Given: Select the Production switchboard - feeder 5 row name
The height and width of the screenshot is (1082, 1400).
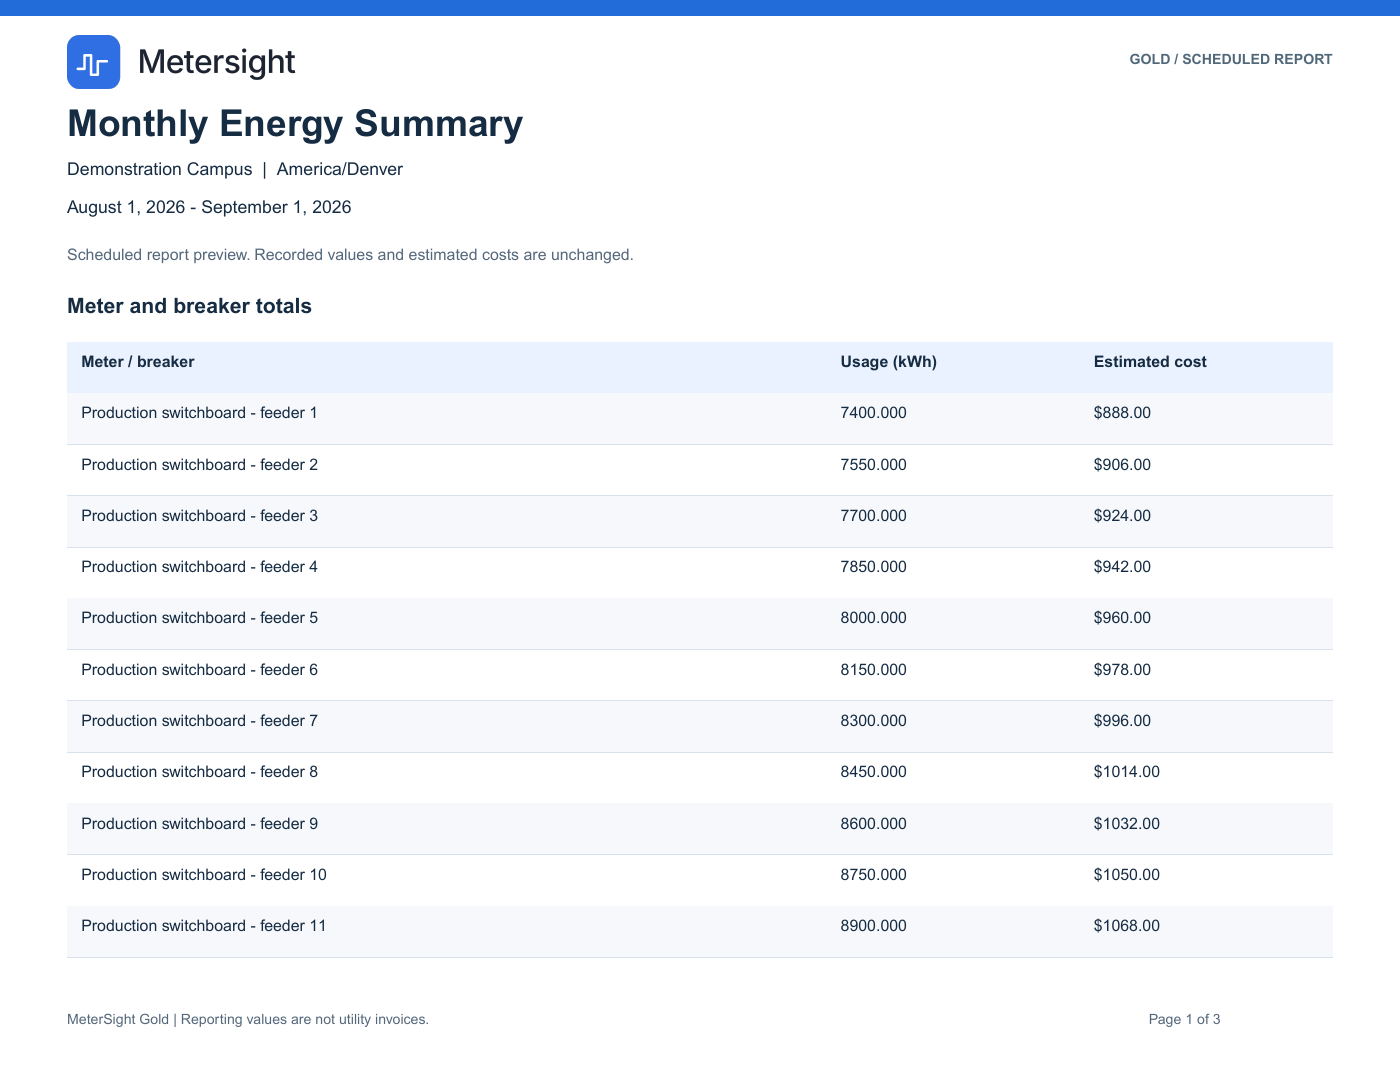Looking at the screenshot, I should [200, 618].
